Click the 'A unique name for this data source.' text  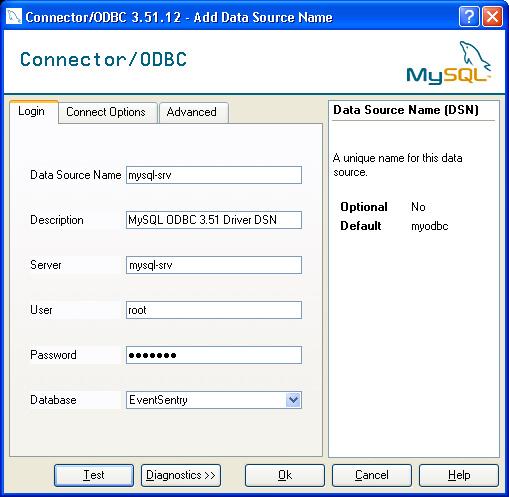(397, 165)
